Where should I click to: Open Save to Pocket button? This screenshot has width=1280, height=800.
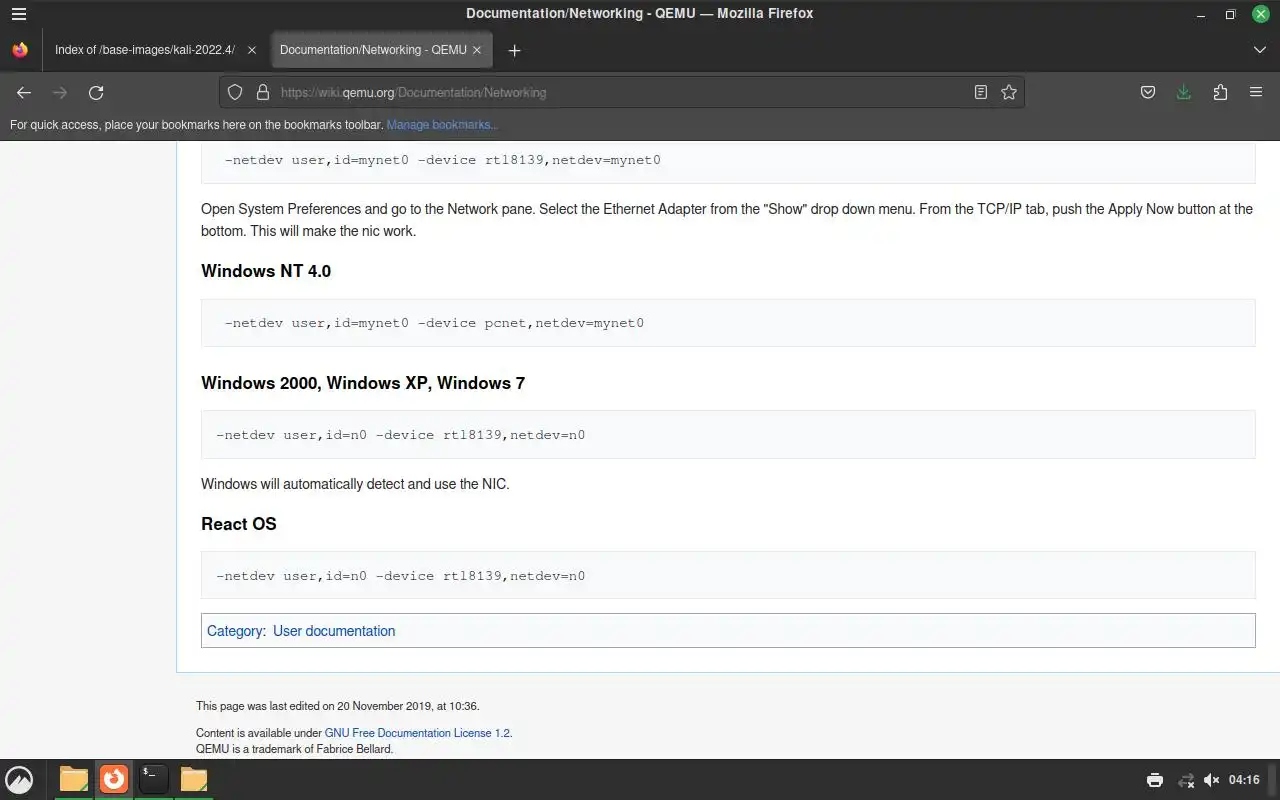point(1148,92)
